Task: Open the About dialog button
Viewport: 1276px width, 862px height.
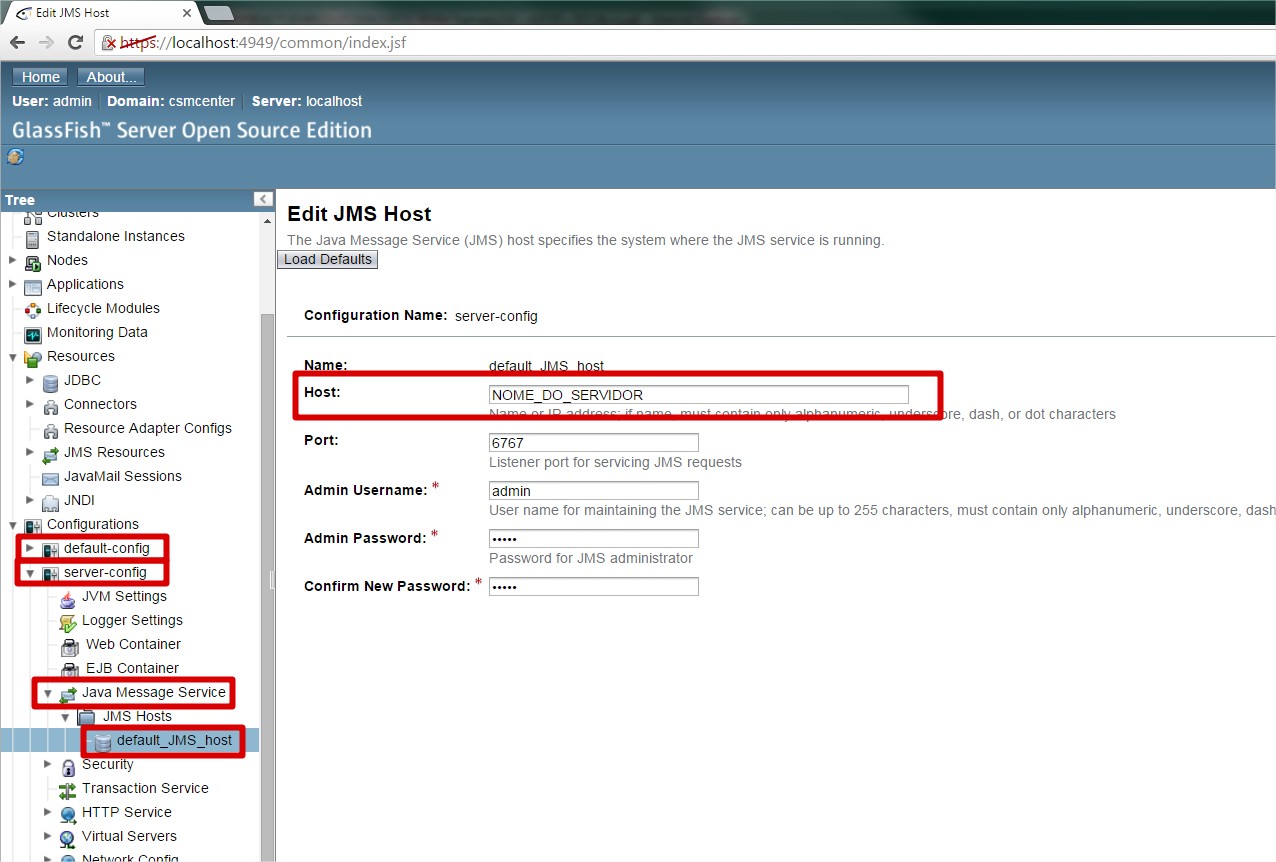Action: coord(111,77)
